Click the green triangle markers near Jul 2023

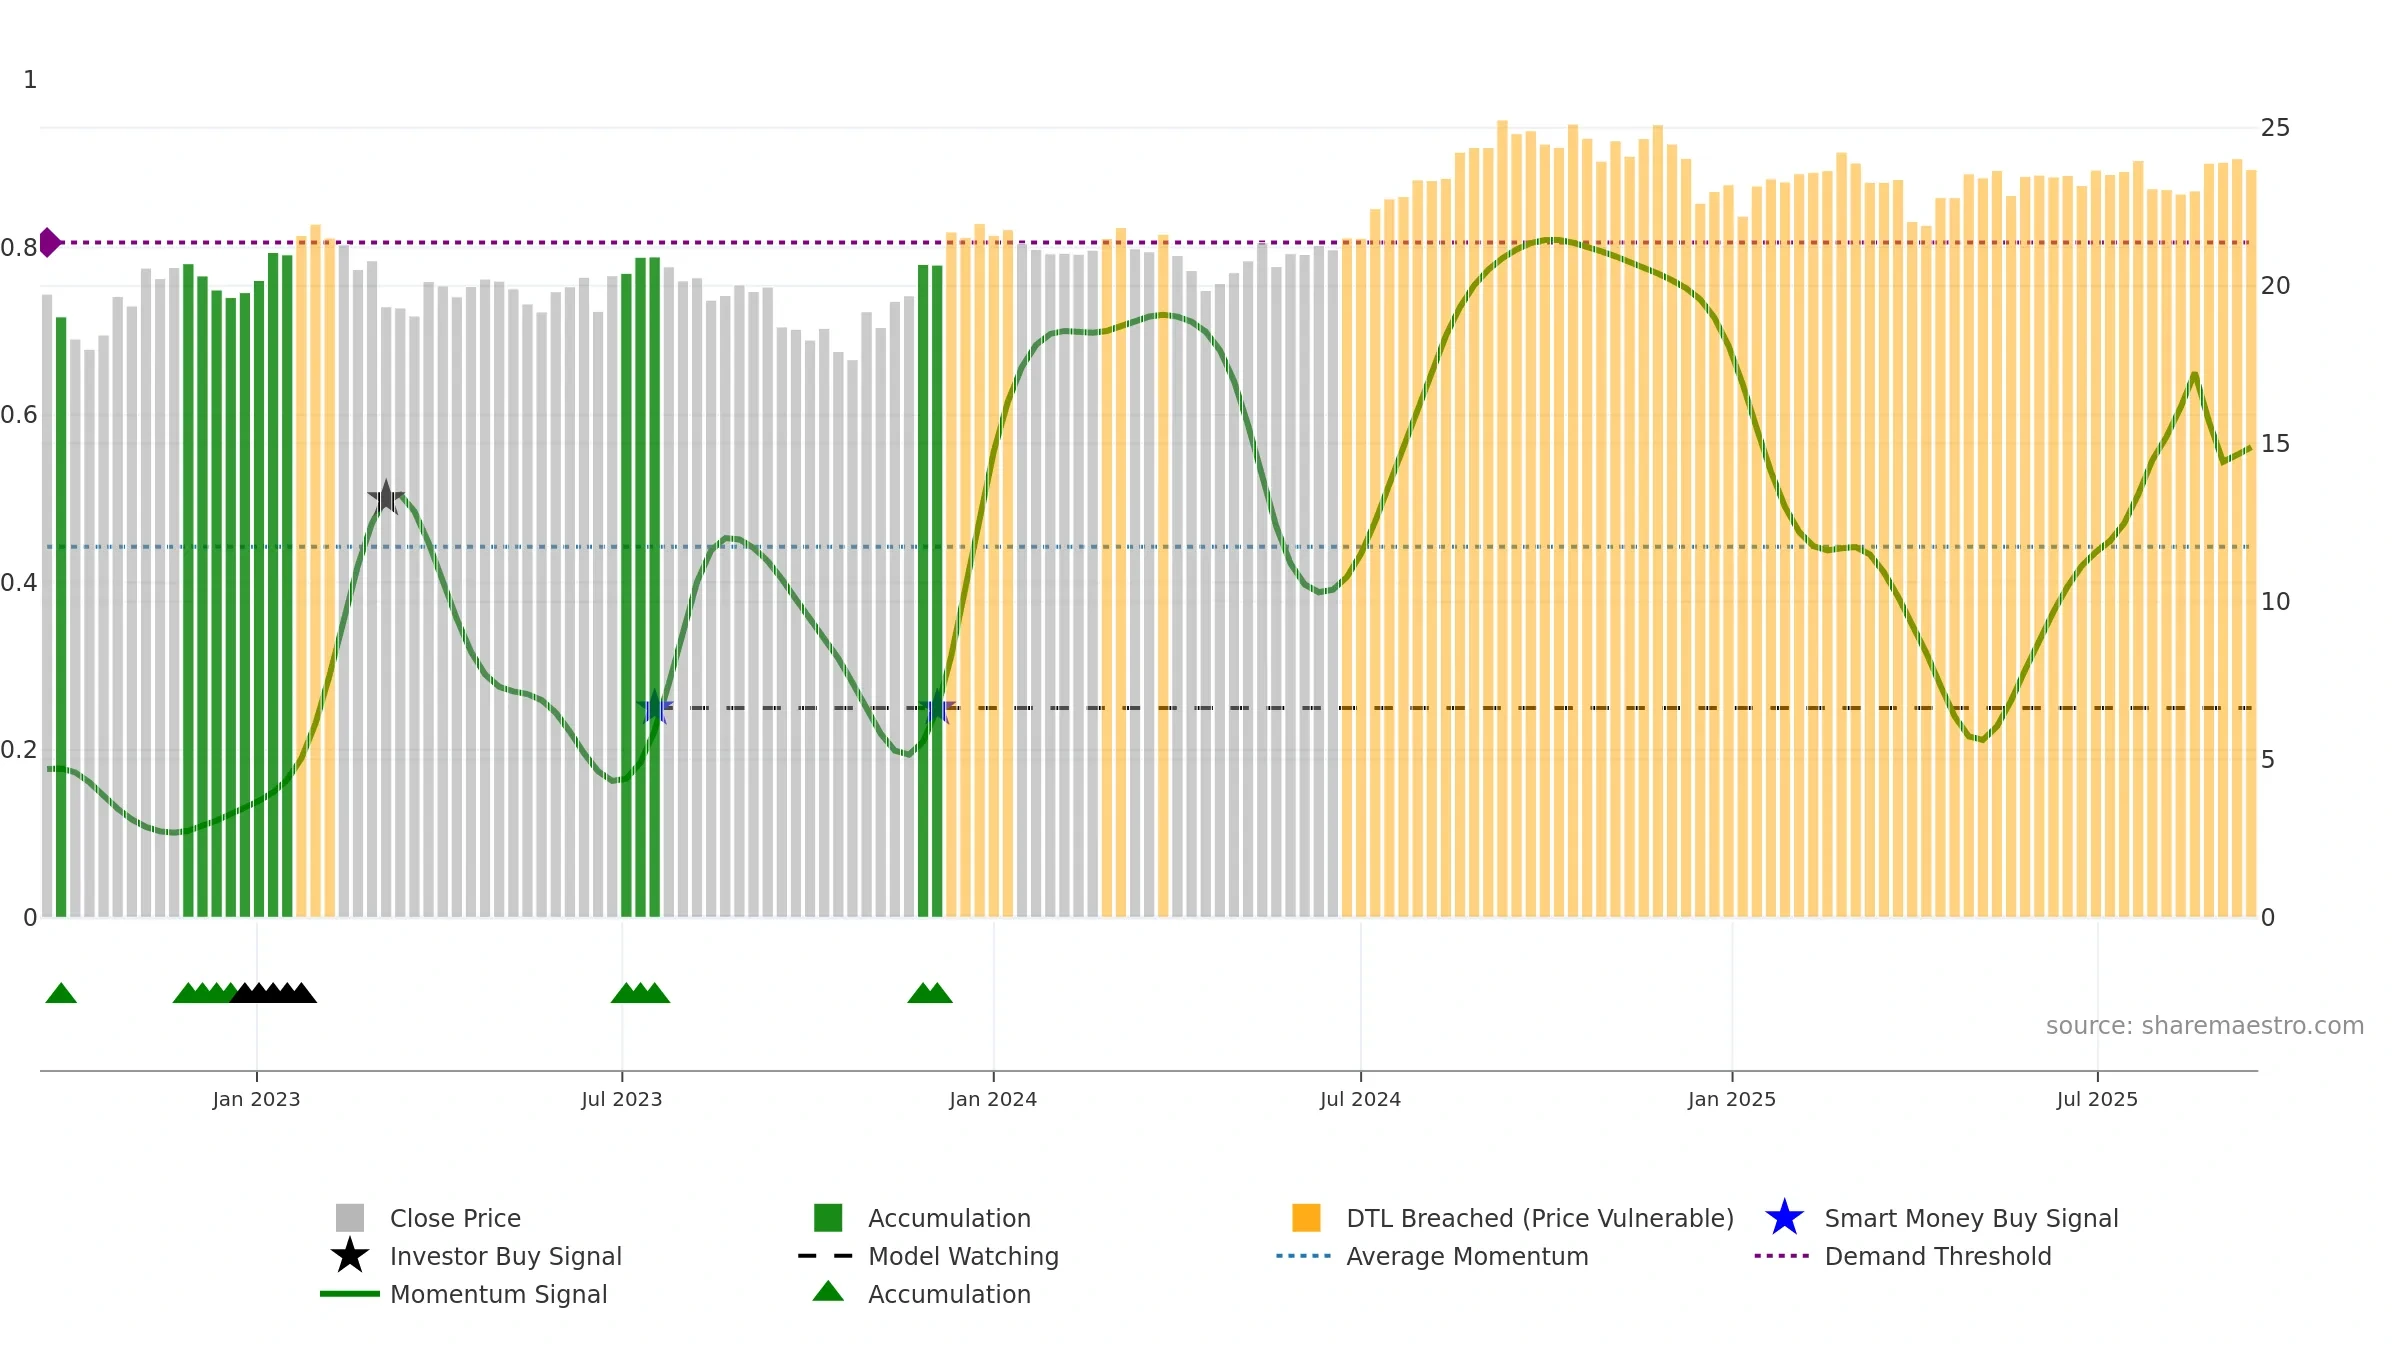[640, 993]
